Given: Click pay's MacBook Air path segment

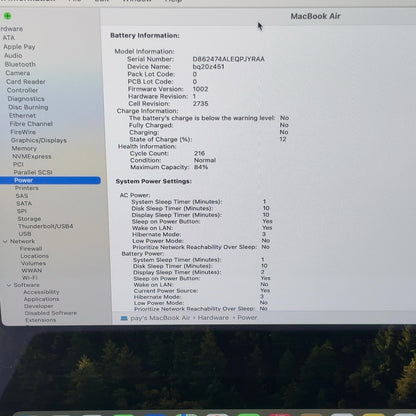Looking at the screenshot, I should (160, 318).
